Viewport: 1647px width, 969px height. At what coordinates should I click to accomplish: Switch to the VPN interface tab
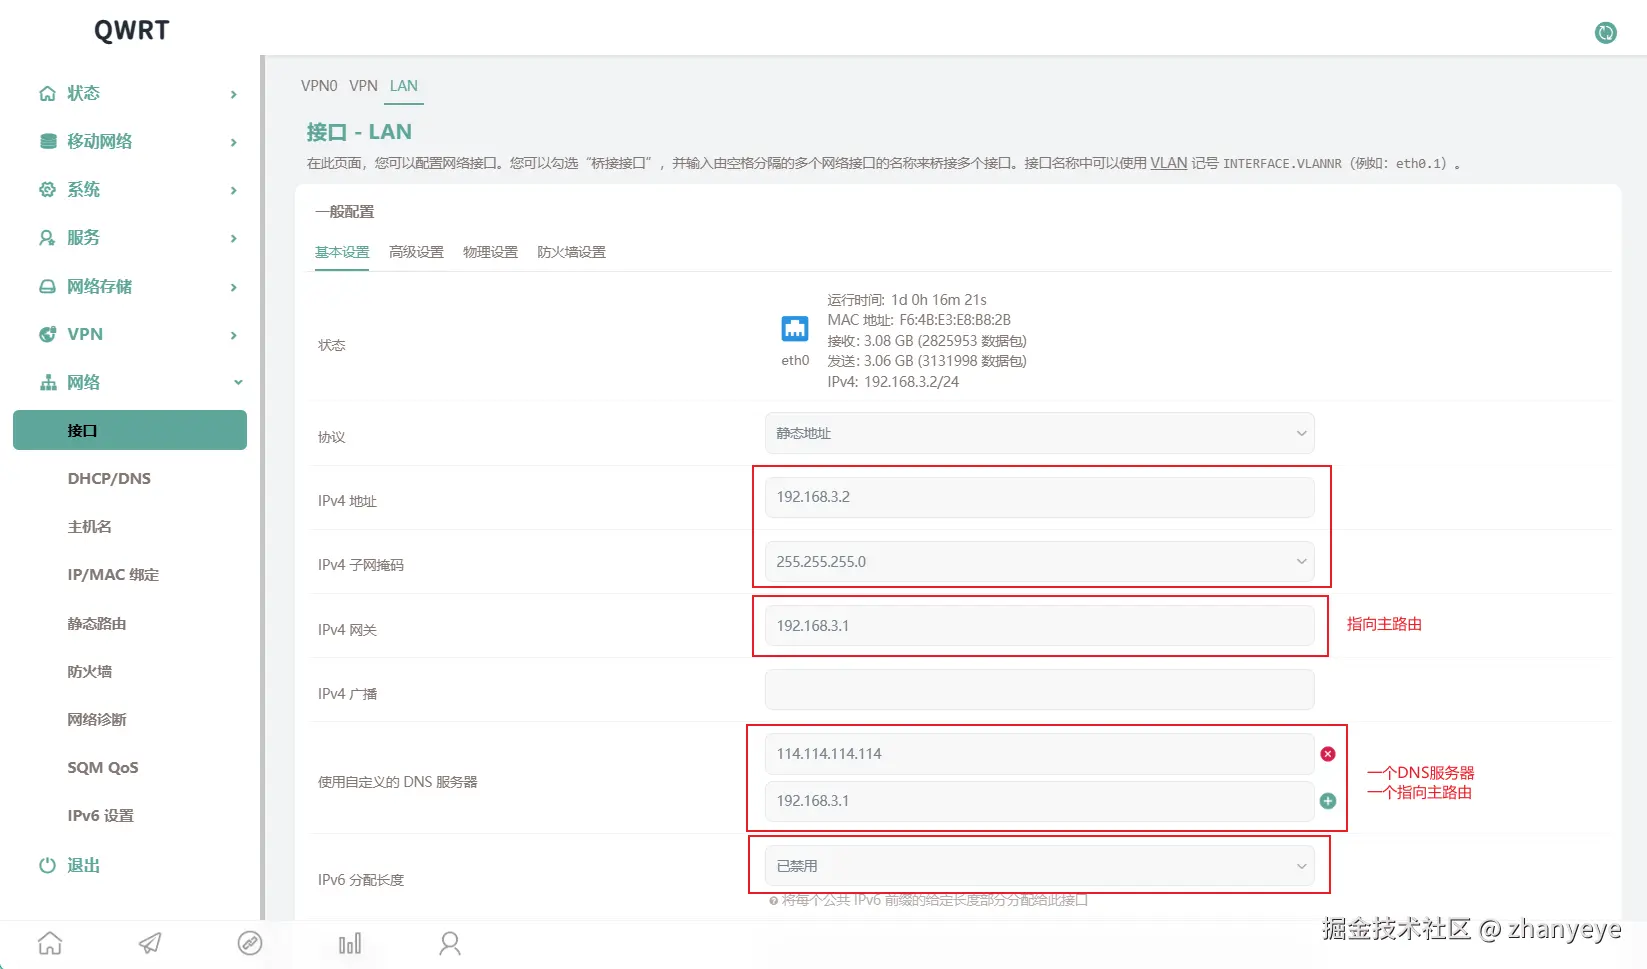[363, 86]
